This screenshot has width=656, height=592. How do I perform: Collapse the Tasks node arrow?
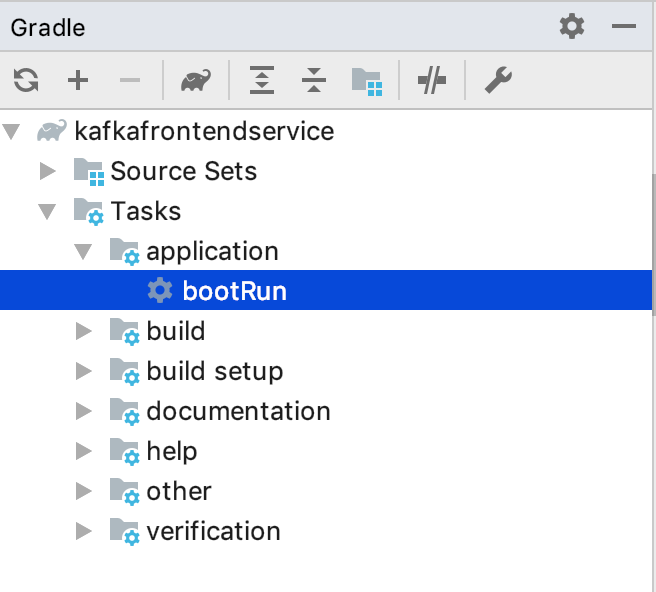pyautogui.click(x=47, y=211)
